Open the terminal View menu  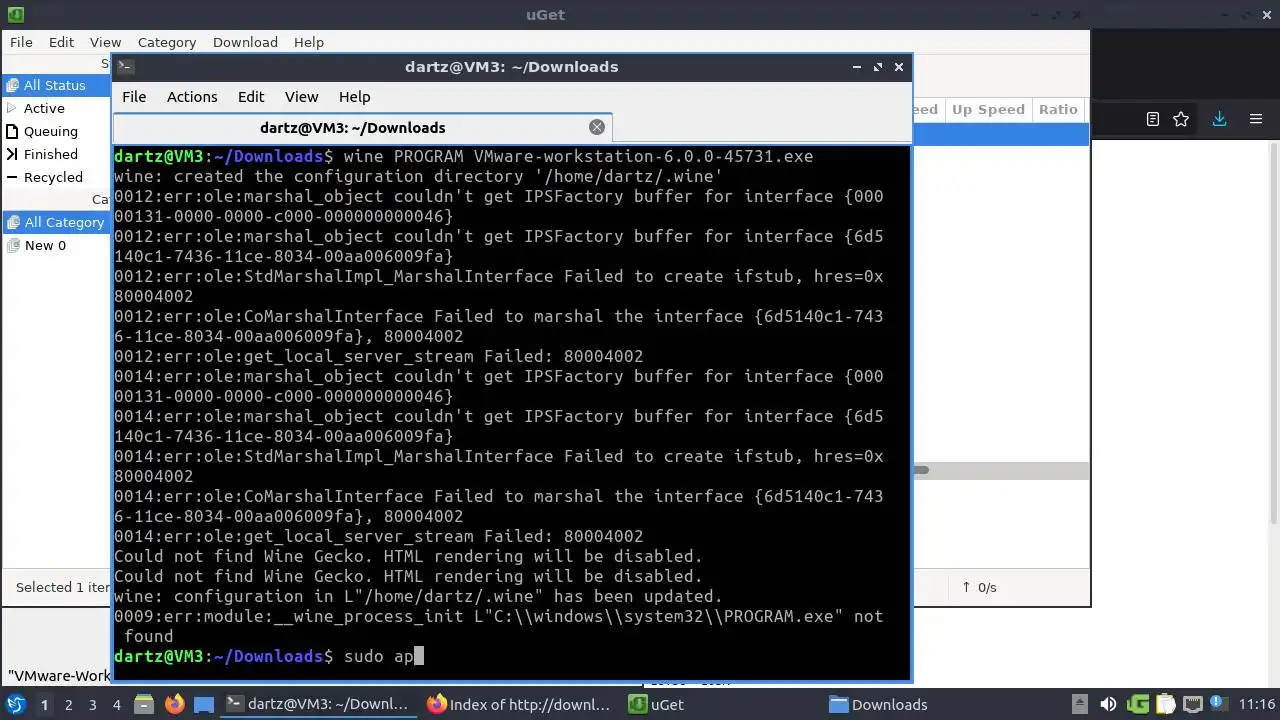[301, 97]
